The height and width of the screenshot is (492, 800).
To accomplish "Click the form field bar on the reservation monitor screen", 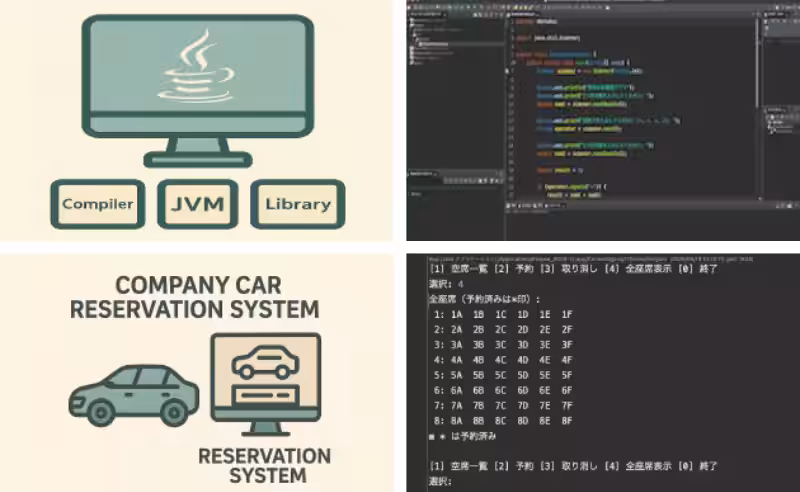I will coord(265,395).
